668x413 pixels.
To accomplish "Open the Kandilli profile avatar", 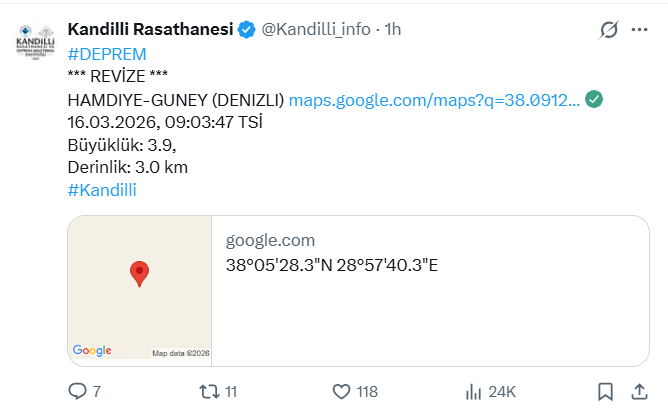I will tap(36, 42).
